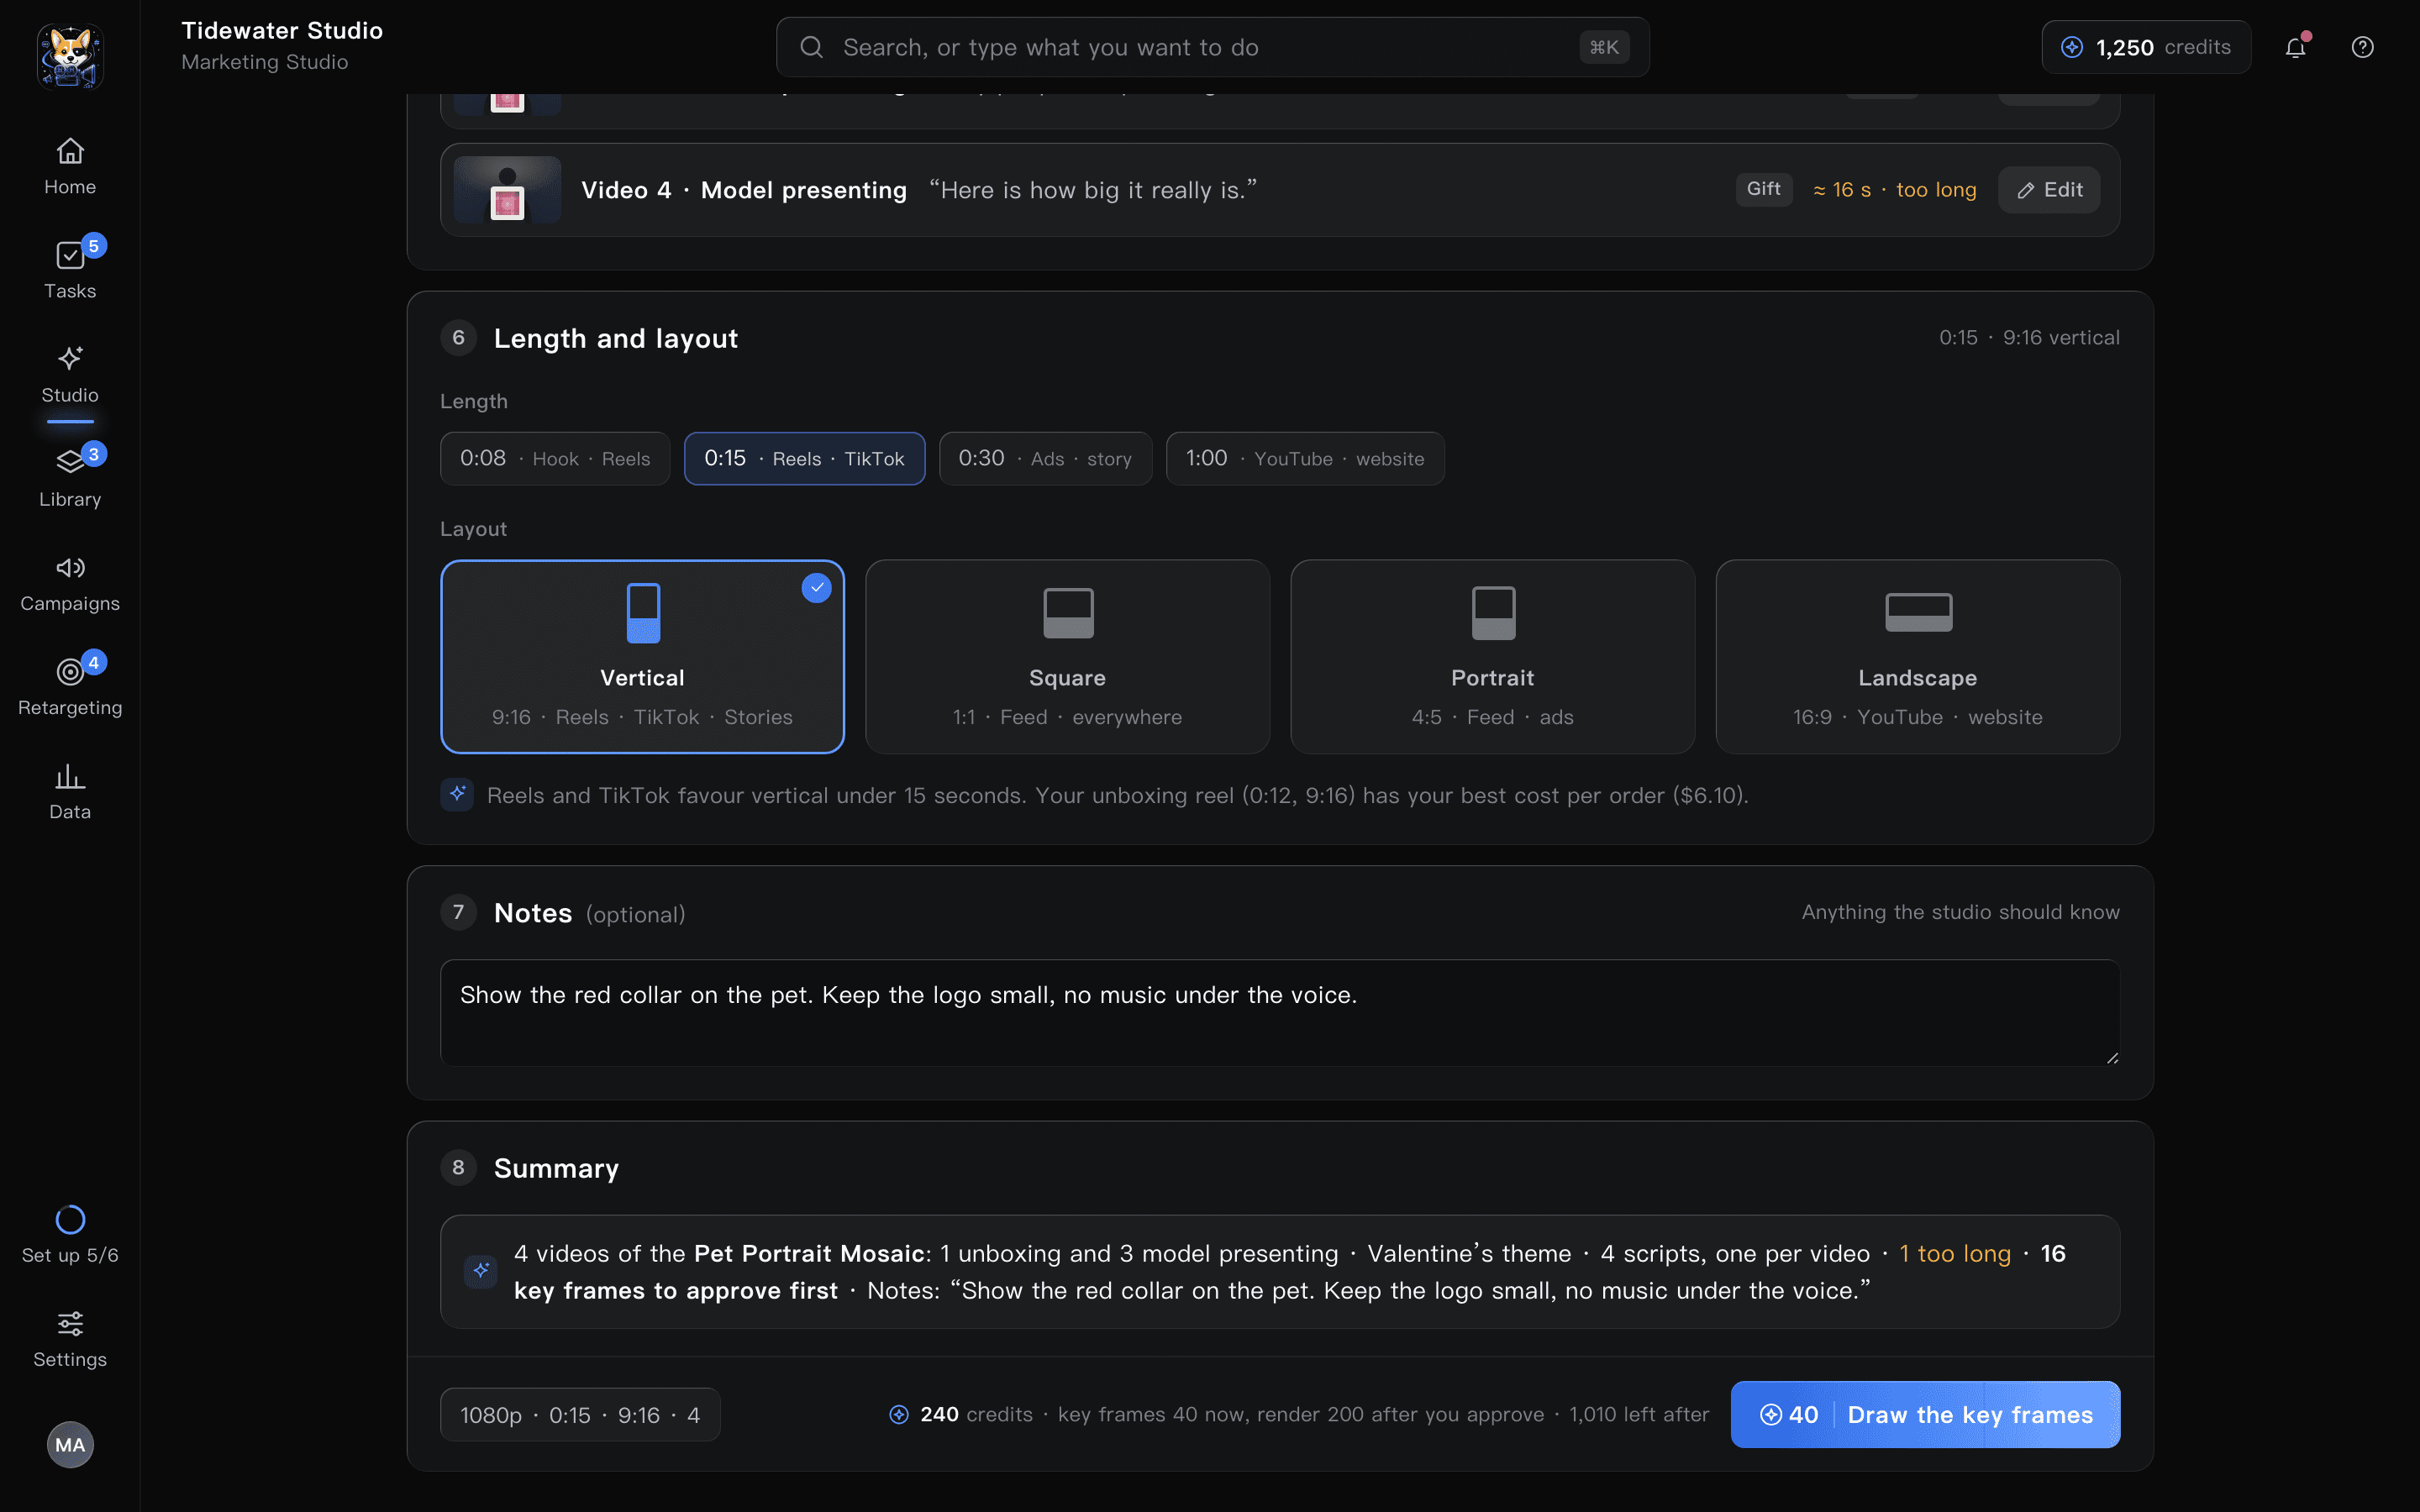Select the Vertical 9:16 layout card
The height and width of the screenshot is (1512, 2420).
point(642,656)
